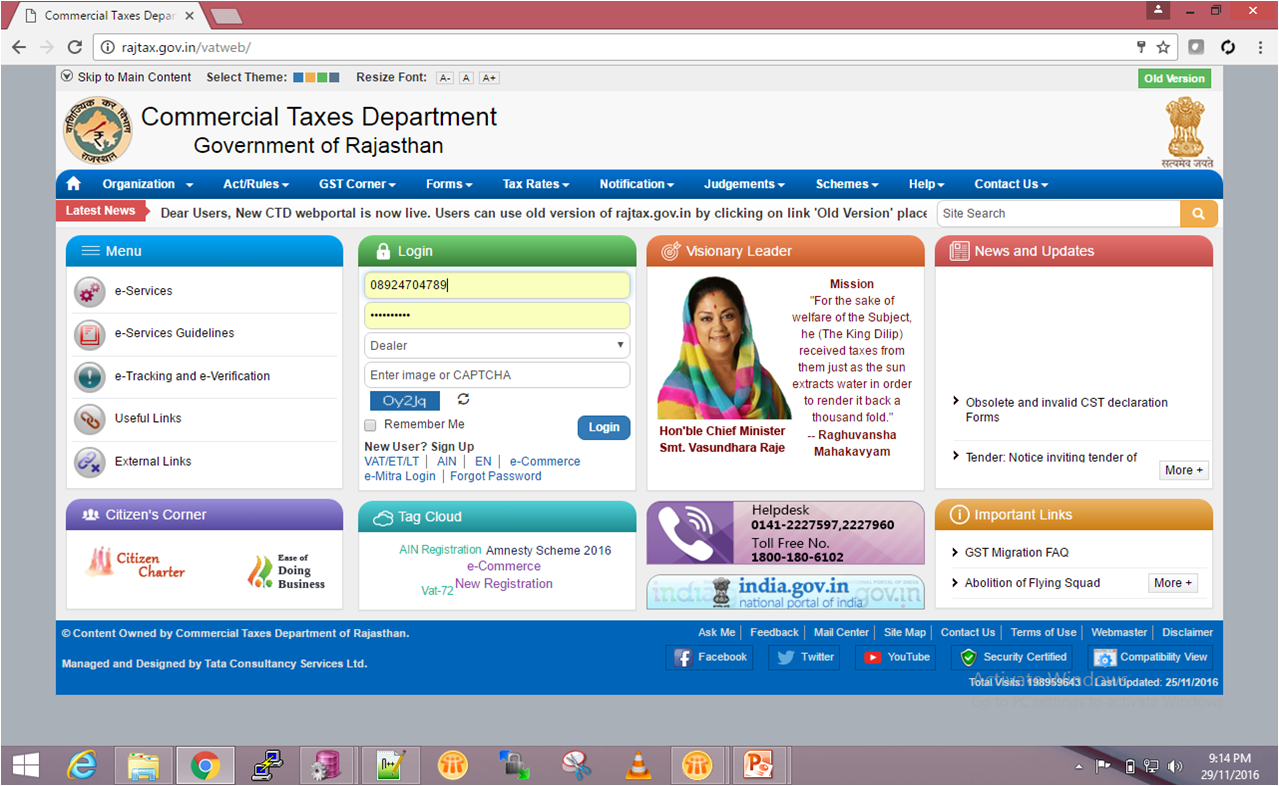Click the Home icon in navigation bar
1279x786 pixels.
click(x=73, y=184)
